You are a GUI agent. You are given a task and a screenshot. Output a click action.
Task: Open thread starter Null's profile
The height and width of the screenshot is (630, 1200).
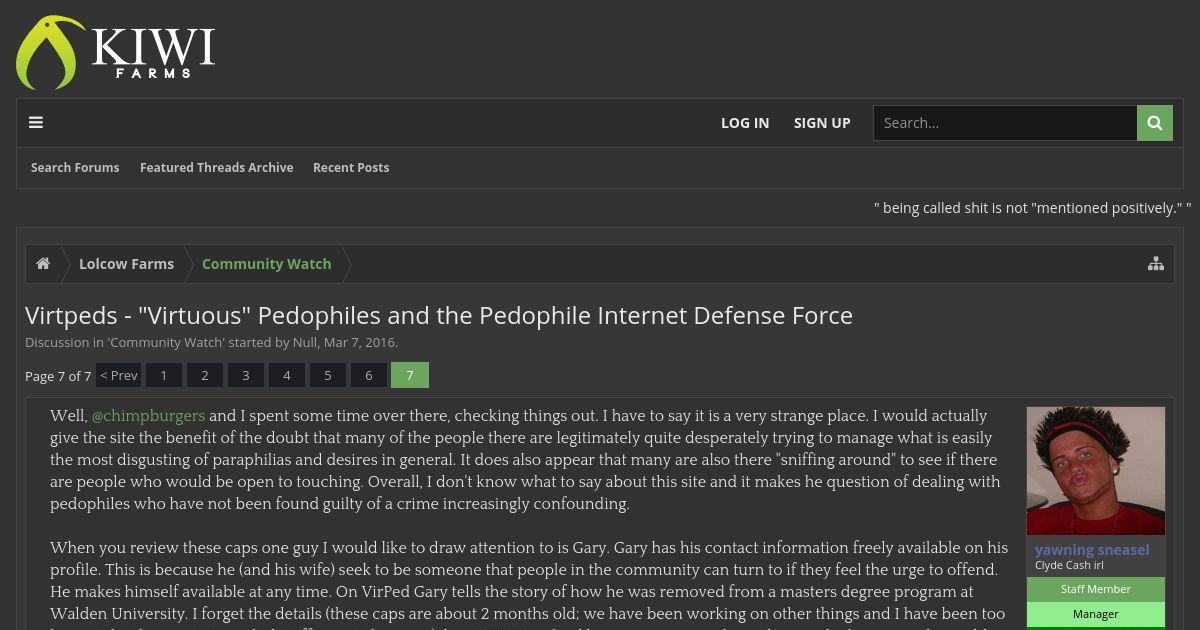[x=304, y=342]
